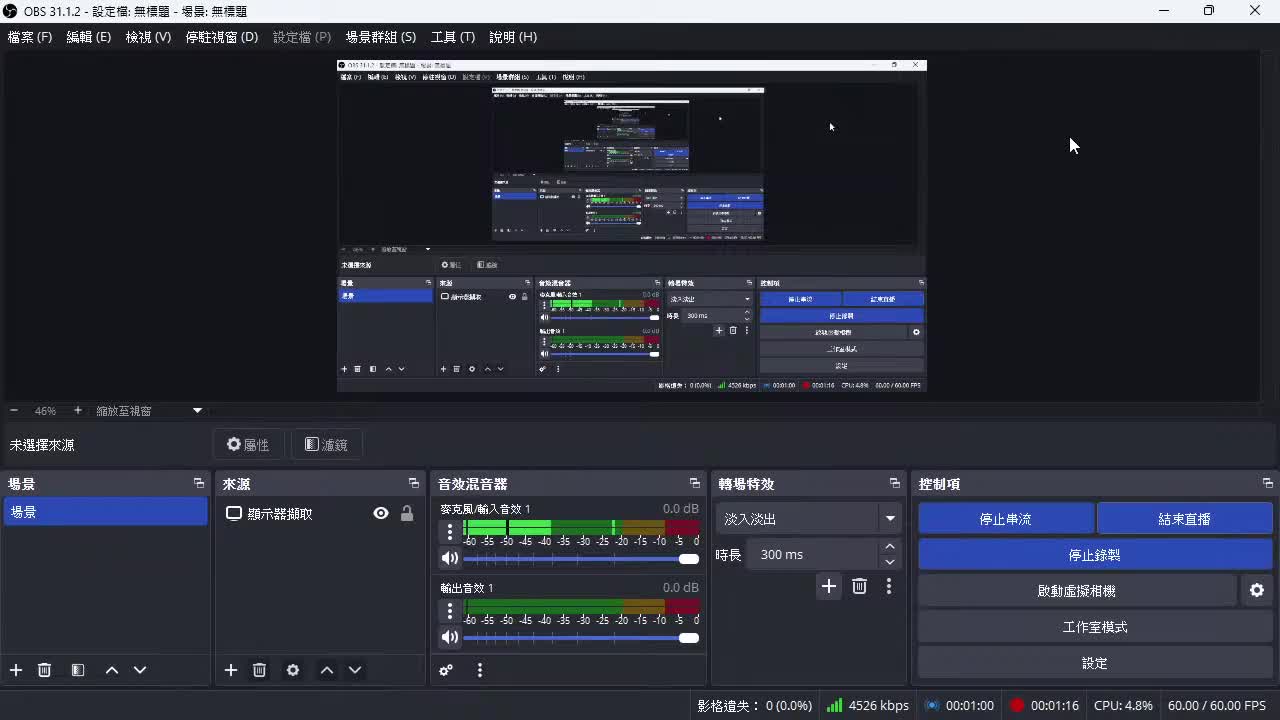Click the 結束直播 button
The width and height of the screenshot is (1280, 720).
1185,519
